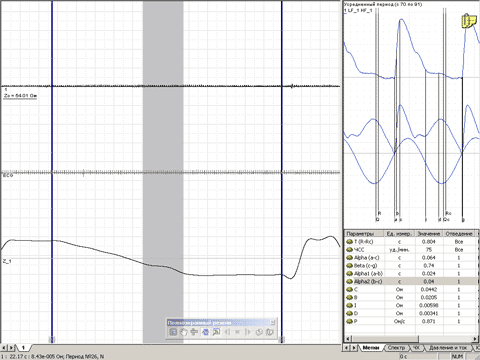
Task: Click the icon beside Beta (c-g) parameter
Action: point(349,266)
